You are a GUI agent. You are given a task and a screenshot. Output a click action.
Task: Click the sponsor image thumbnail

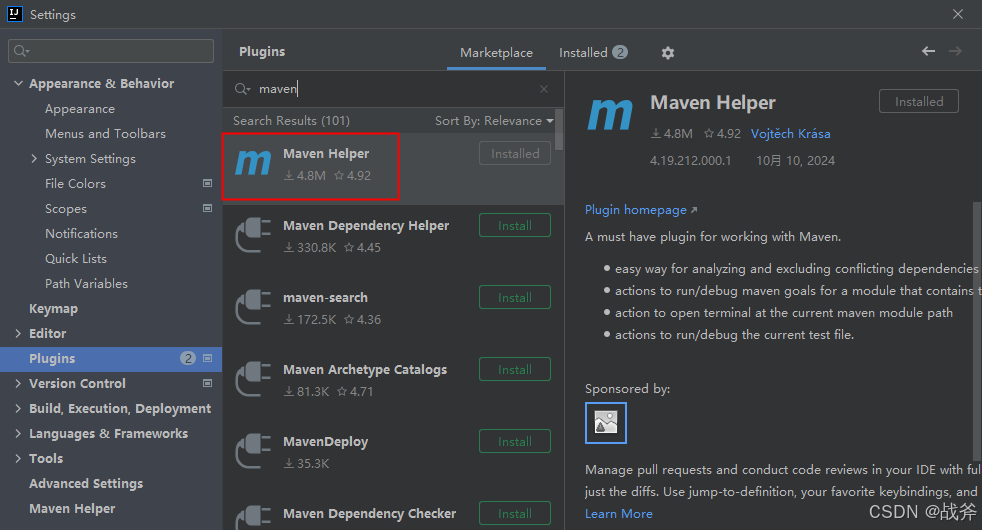click(x=606, y=423)
